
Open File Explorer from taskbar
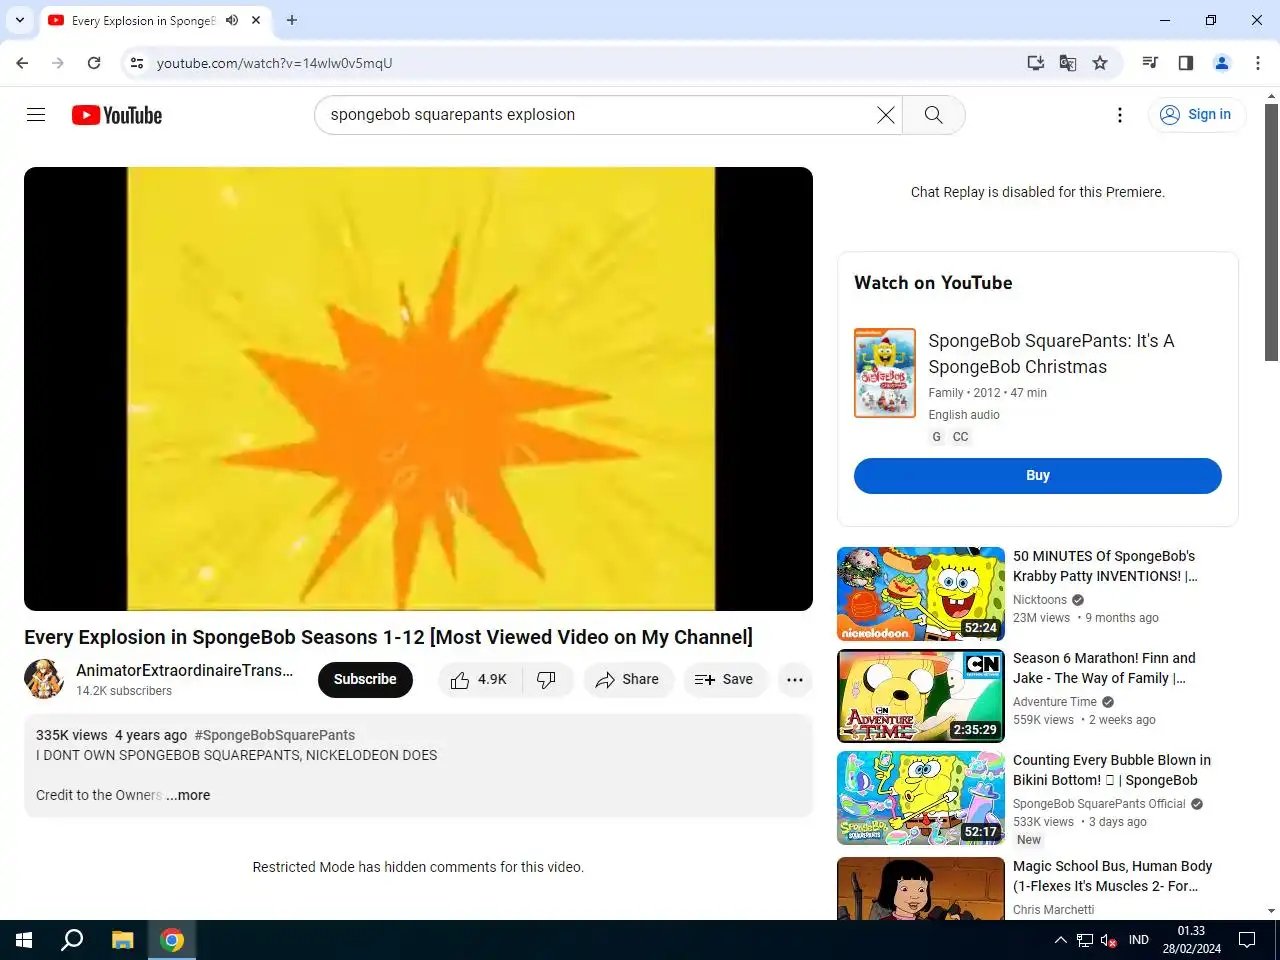pos(122,940)
